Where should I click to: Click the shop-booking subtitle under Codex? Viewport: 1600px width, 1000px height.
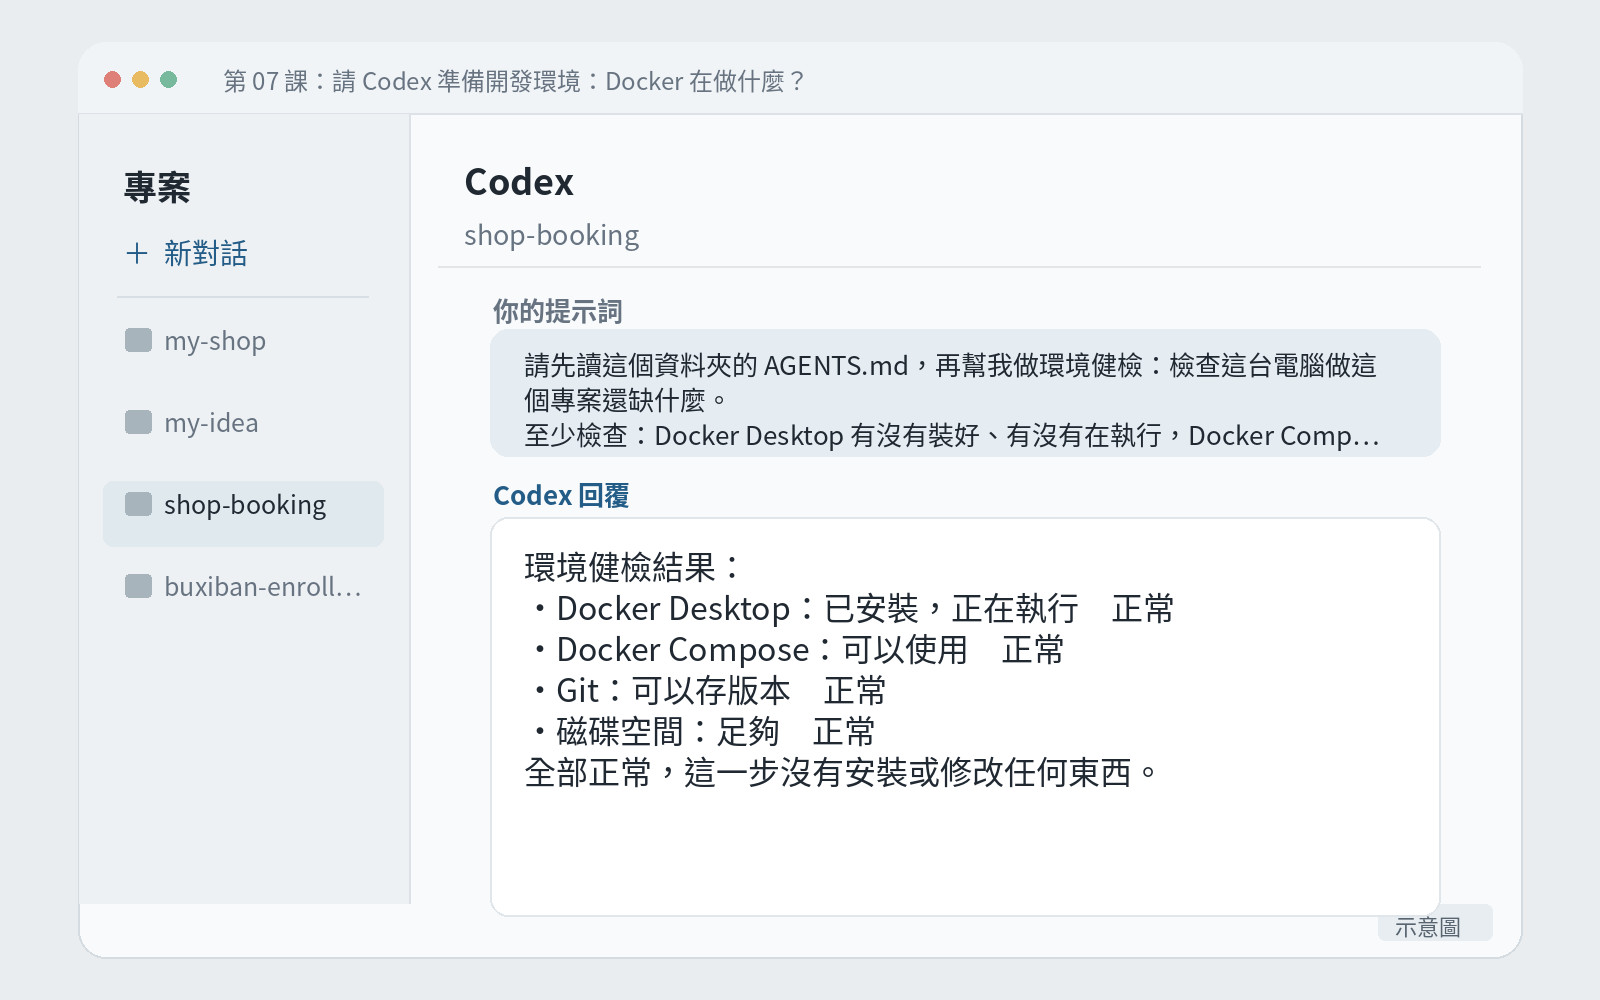click(551, 236)
